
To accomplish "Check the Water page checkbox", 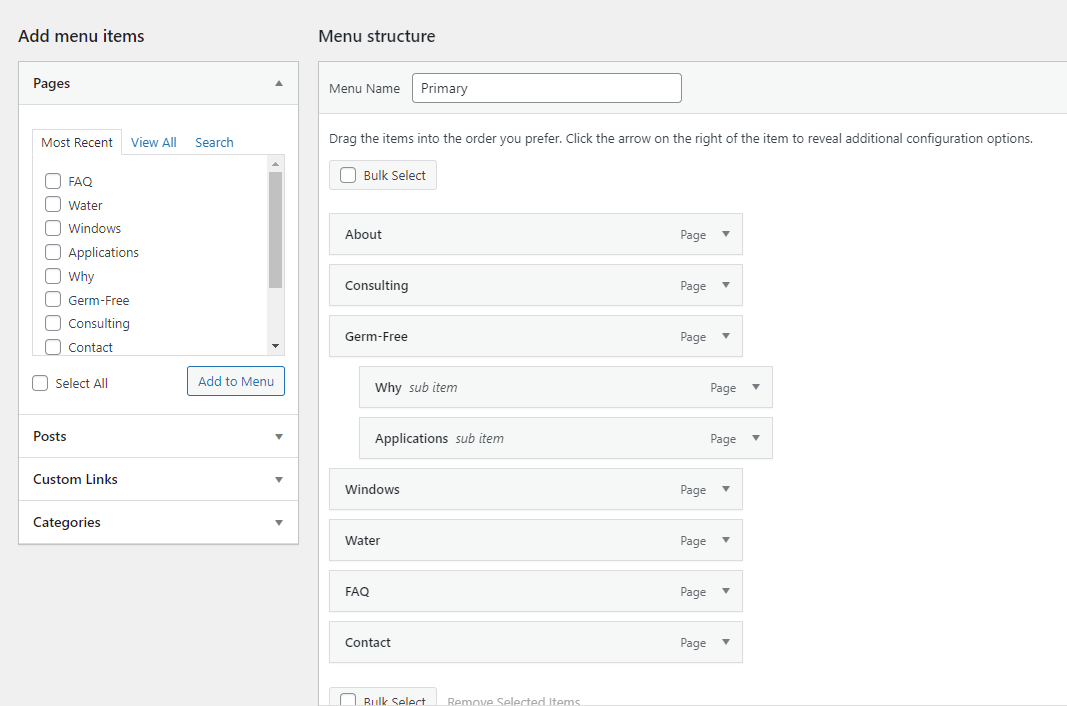I will pos(52,205).
